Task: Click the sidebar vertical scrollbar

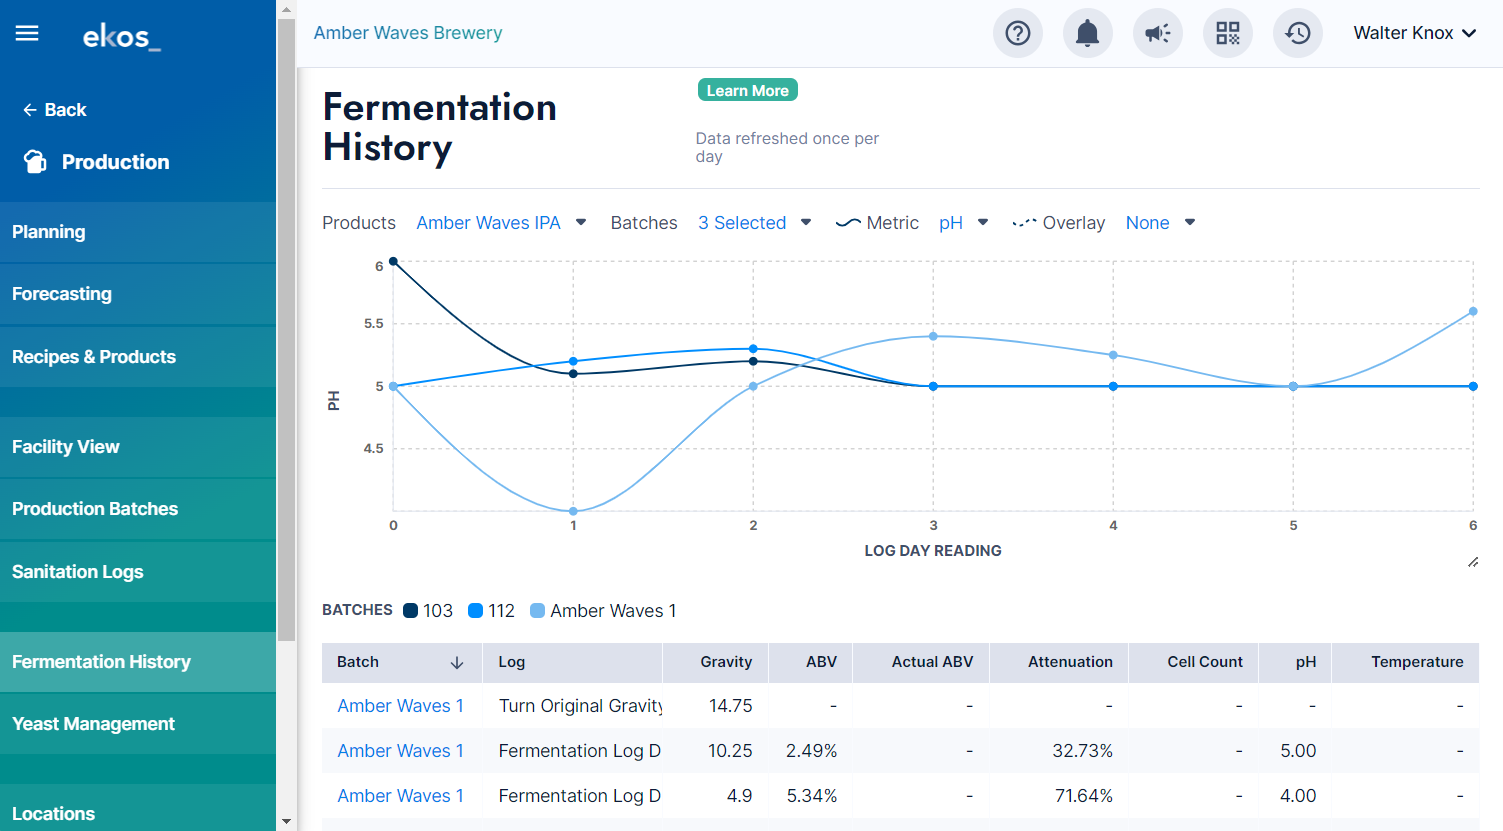Action: (287, 330)
